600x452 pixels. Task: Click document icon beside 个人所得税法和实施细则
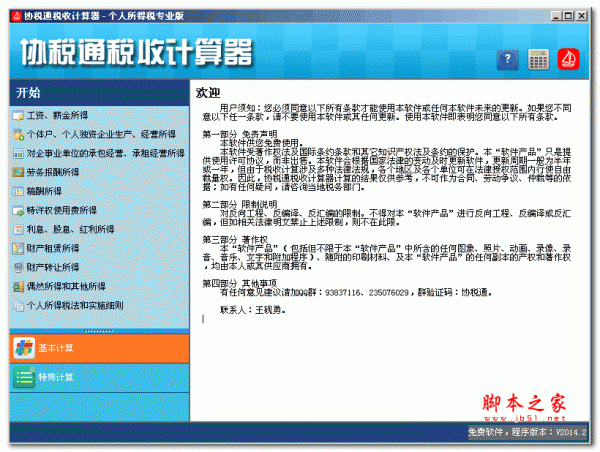[18, 305]
